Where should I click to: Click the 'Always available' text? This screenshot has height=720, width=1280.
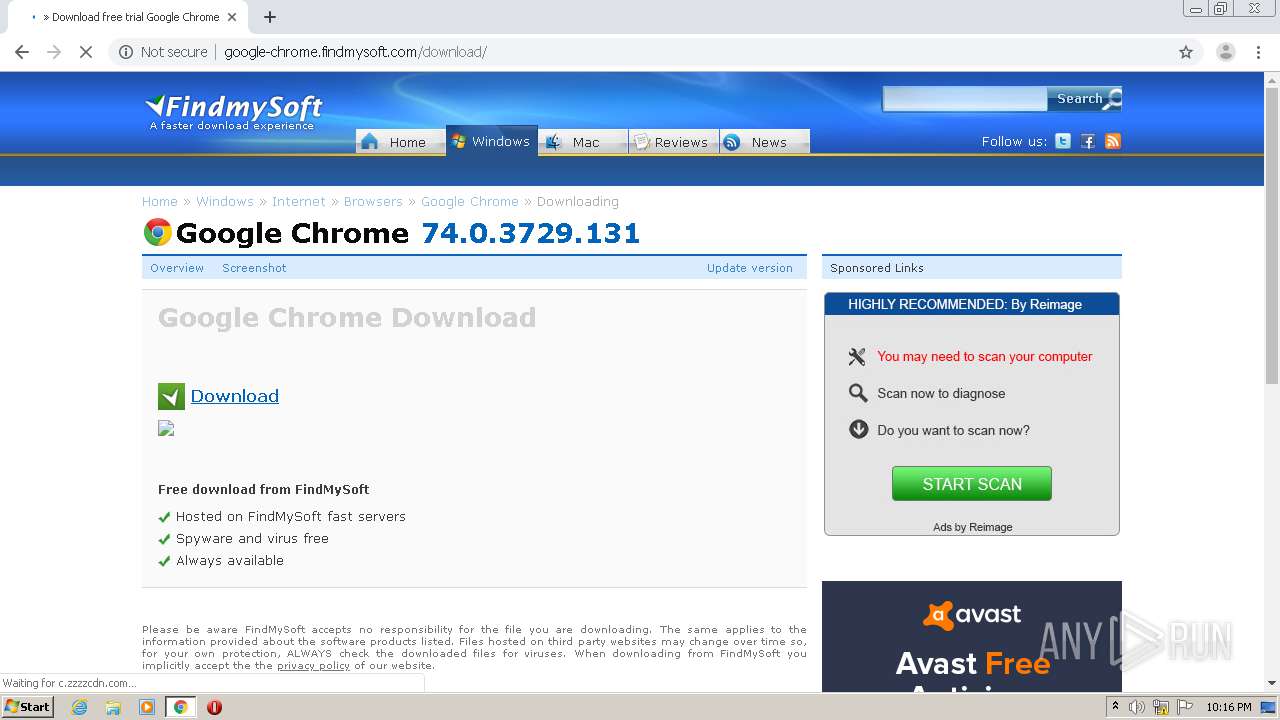pos(230,560)
